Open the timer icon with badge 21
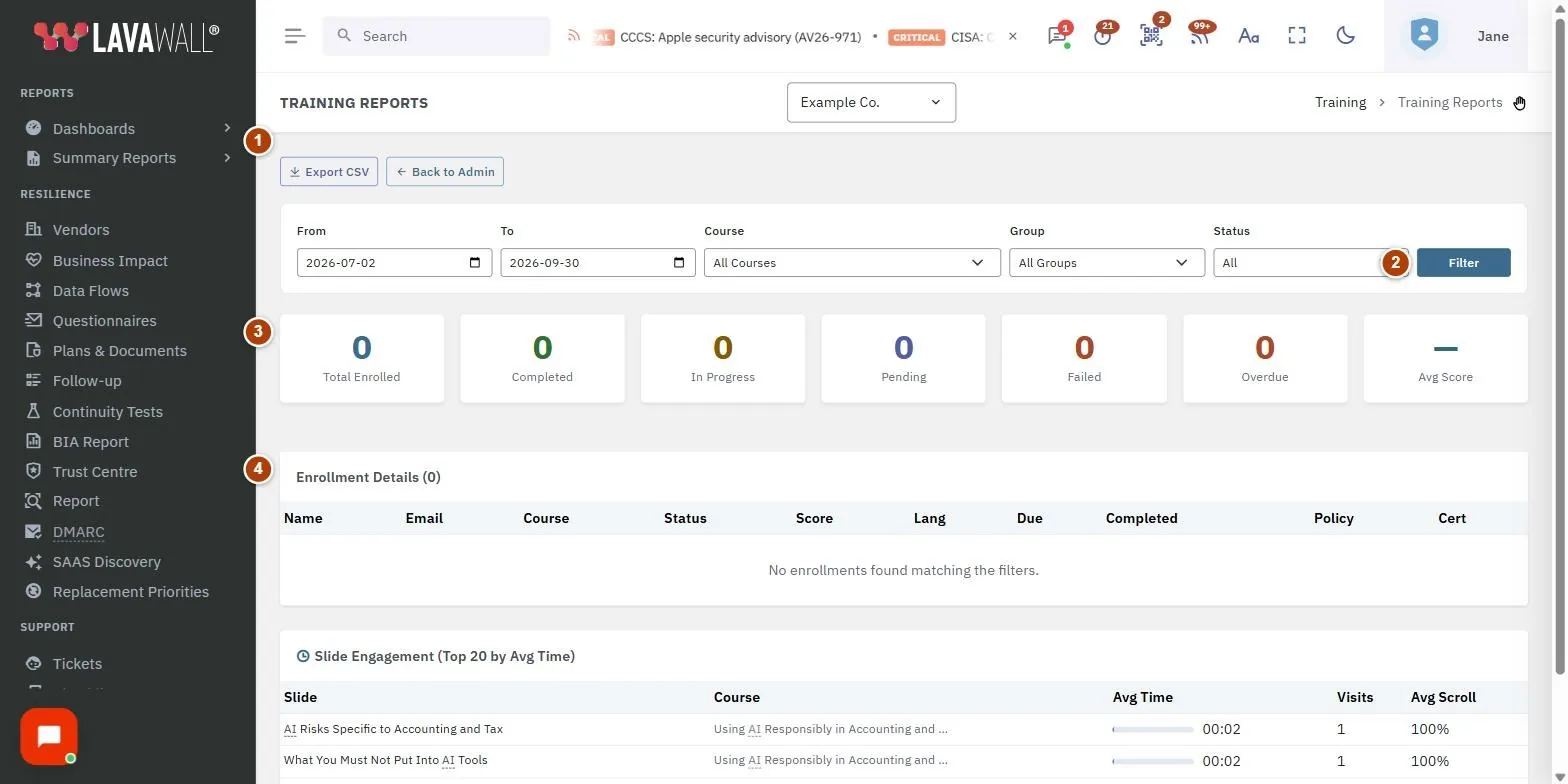The width and height of the screenshot is (1568, 784). 1103,36
